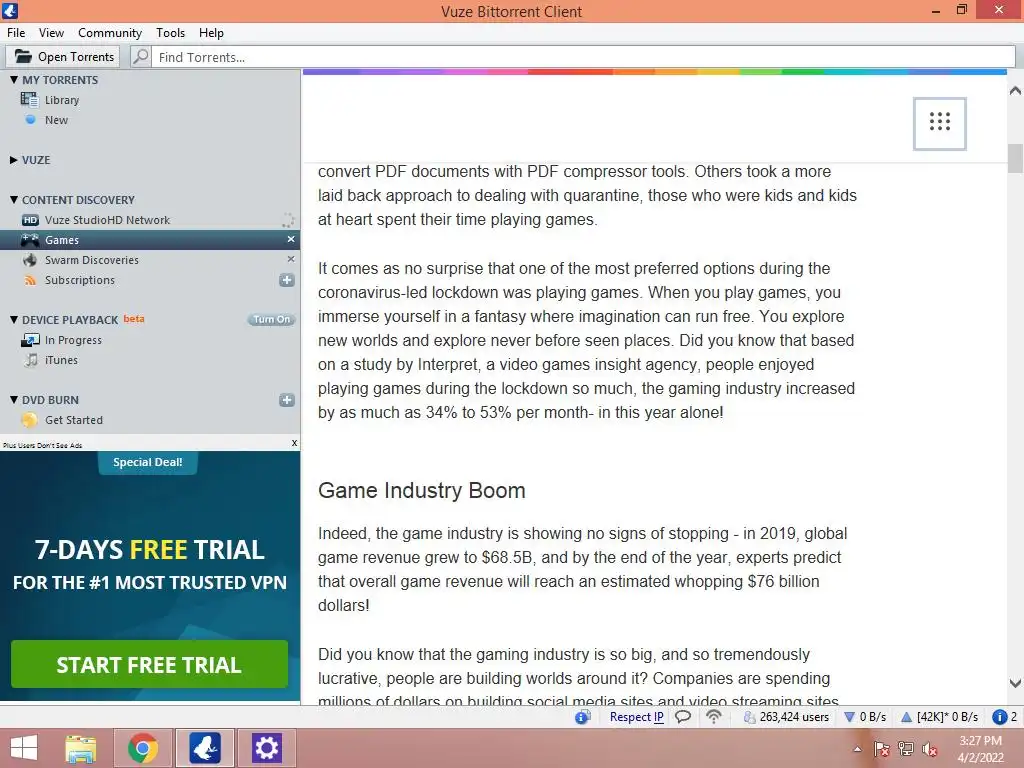Open the Community menu
Image resolution: width=1024 pixels, height=768 pixels.
(x=110, y=33)
